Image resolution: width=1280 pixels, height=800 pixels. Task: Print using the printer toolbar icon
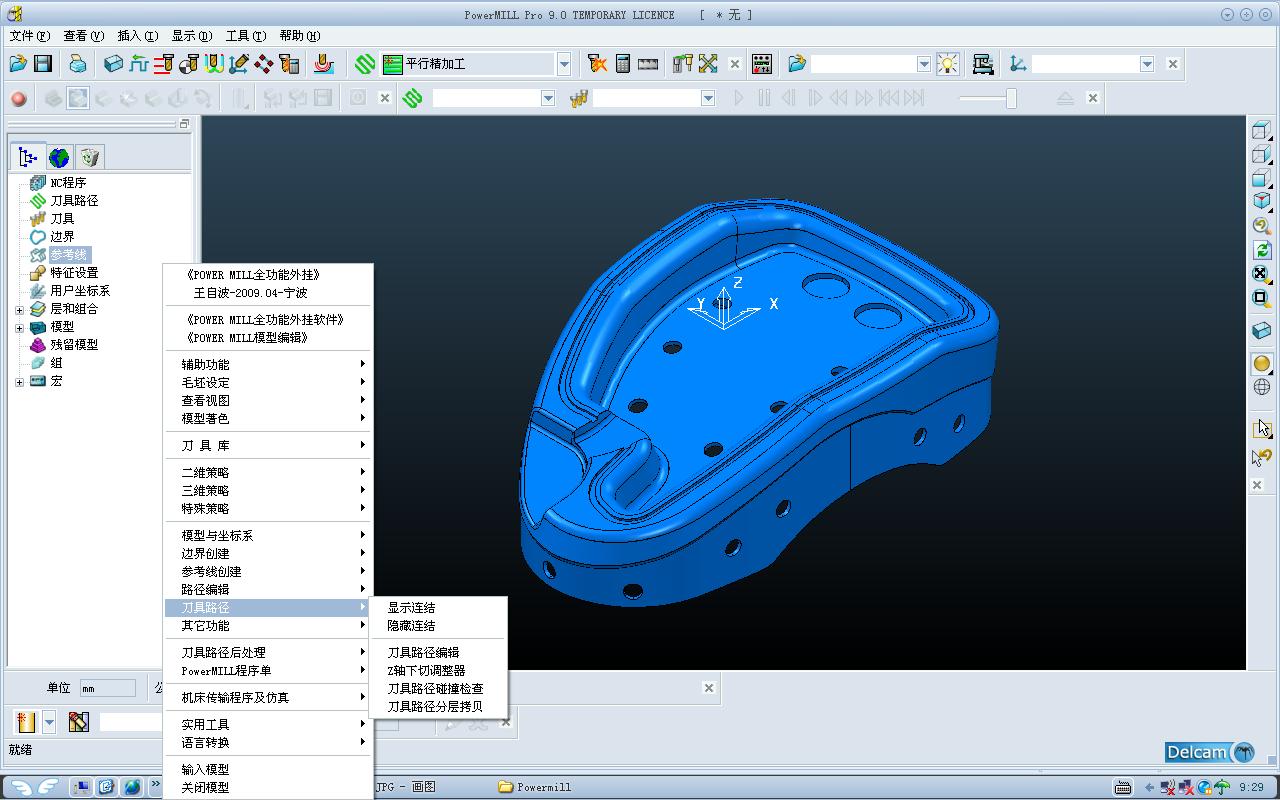pos(78,64)
